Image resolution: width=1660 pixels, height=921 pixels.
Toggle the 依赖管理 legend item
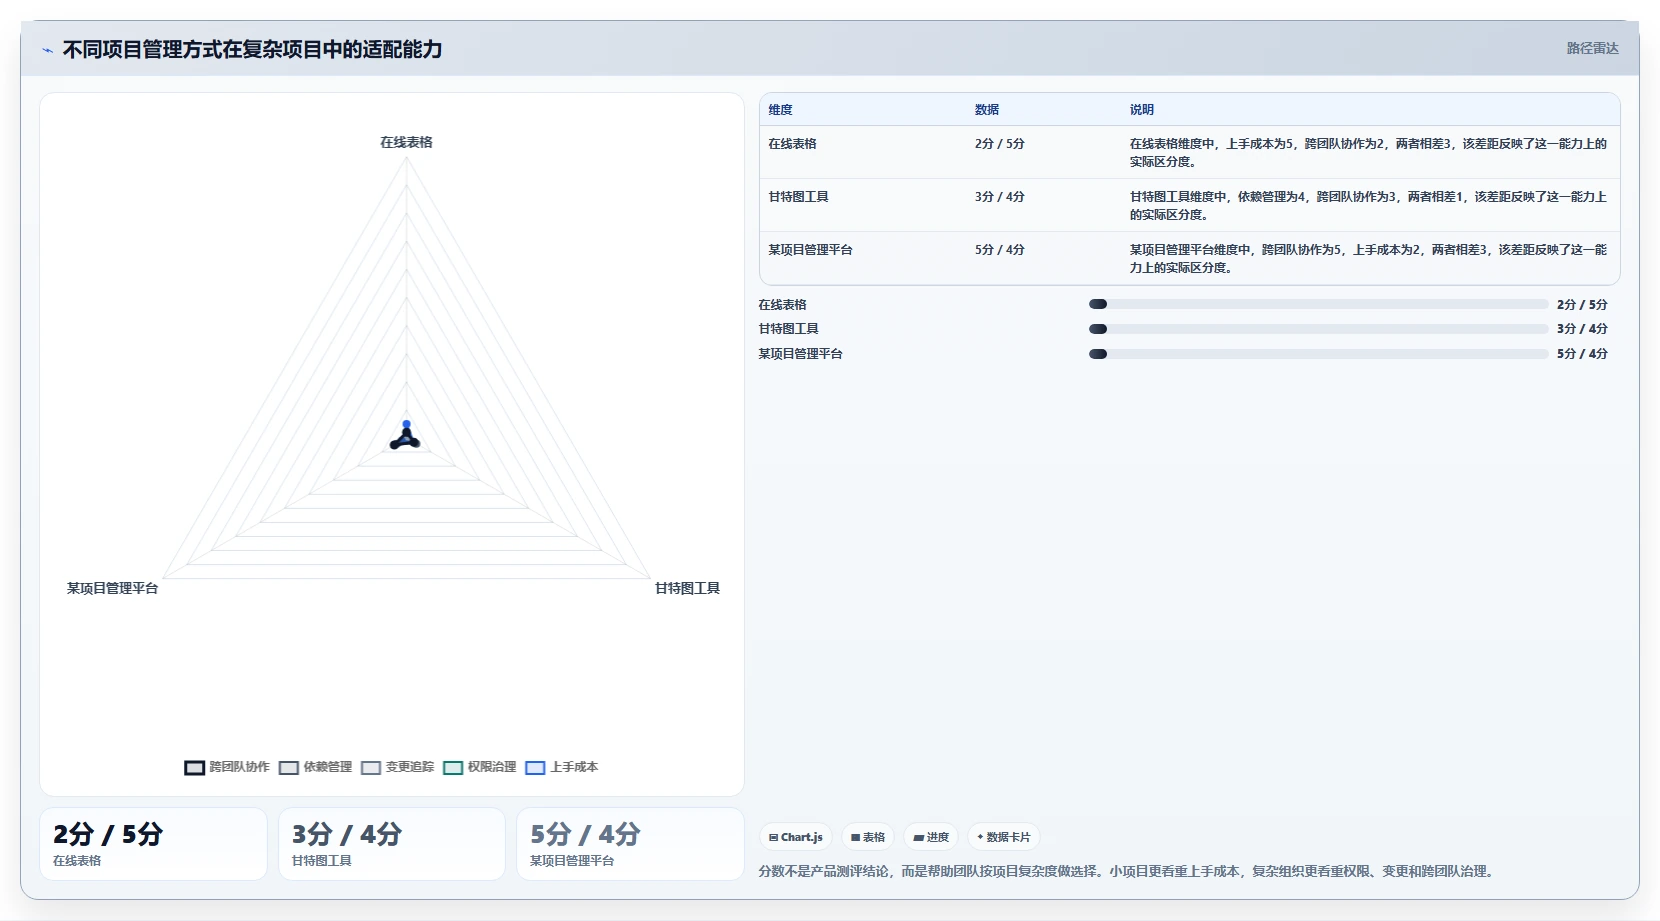point(316,767)
